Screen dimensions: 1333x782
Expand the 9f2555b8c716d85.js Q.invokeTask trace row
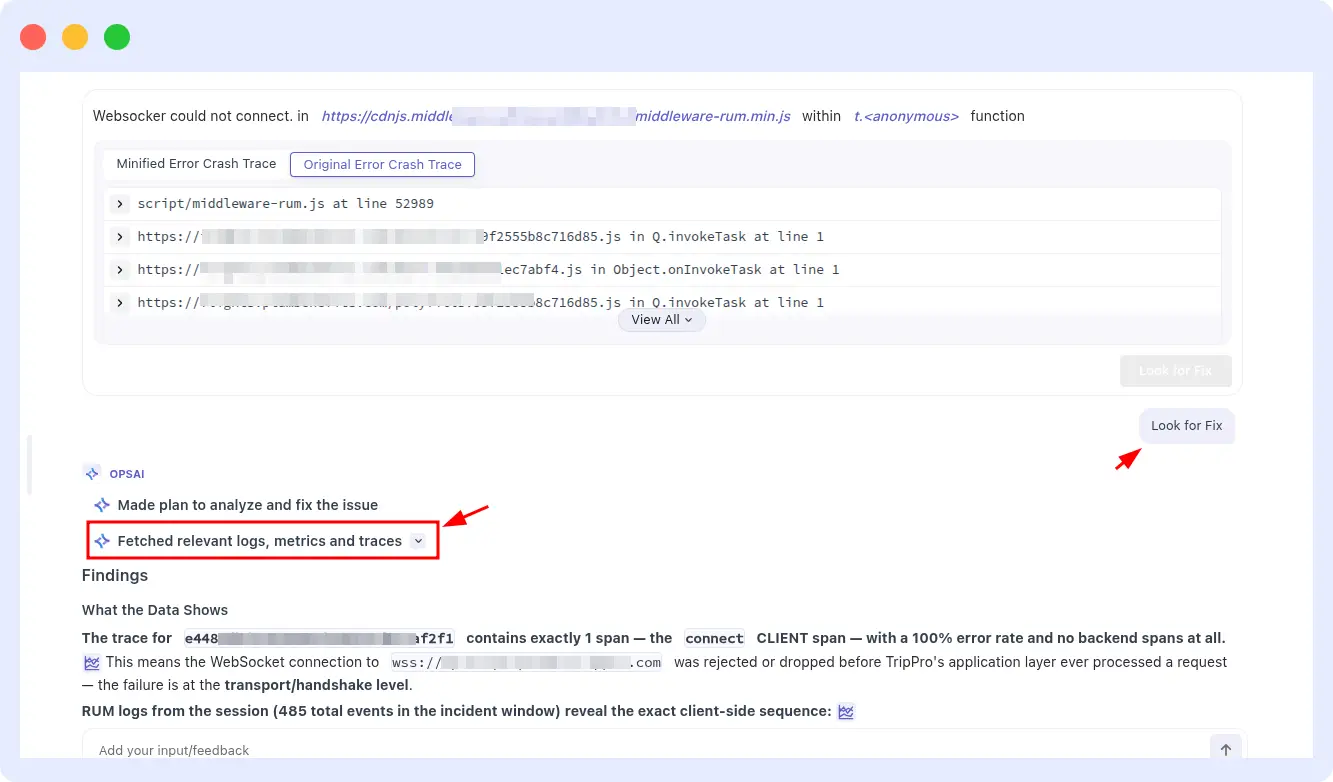click(x=119, y=237)
